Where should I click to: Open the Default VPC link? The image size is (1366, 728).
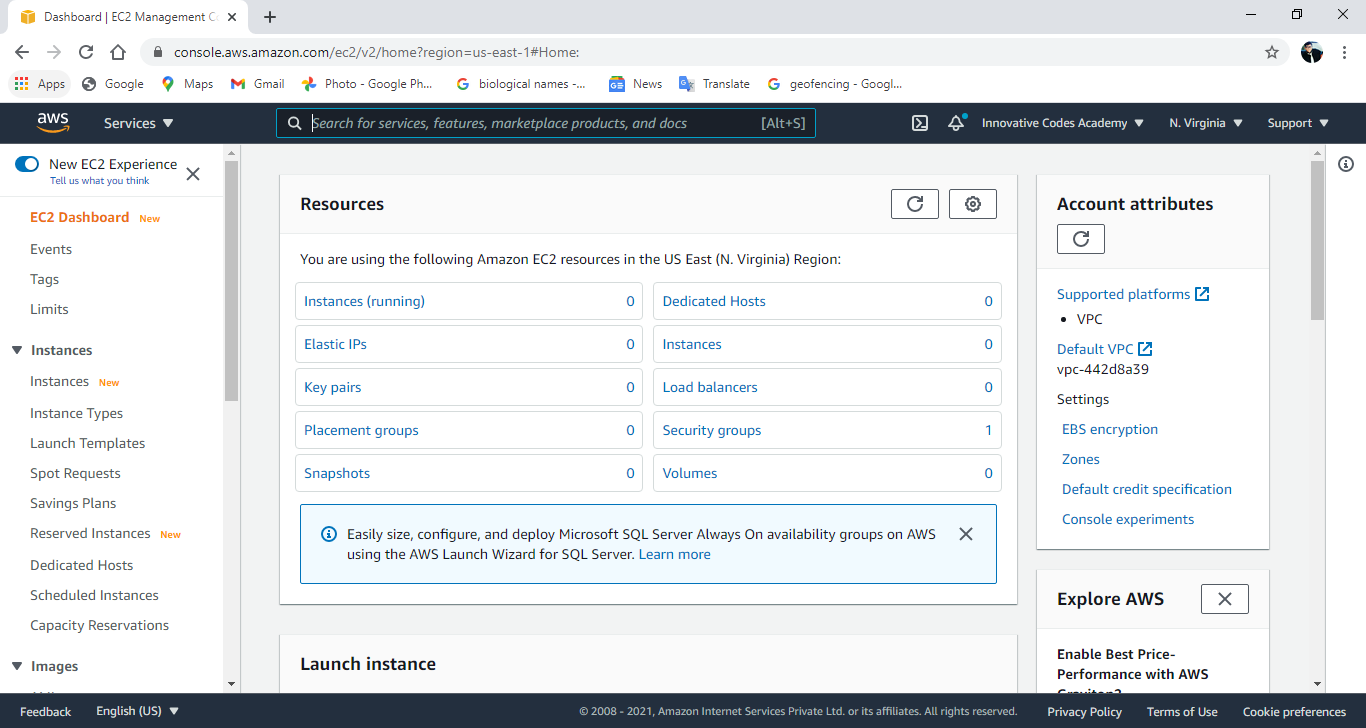[1096, 348]
